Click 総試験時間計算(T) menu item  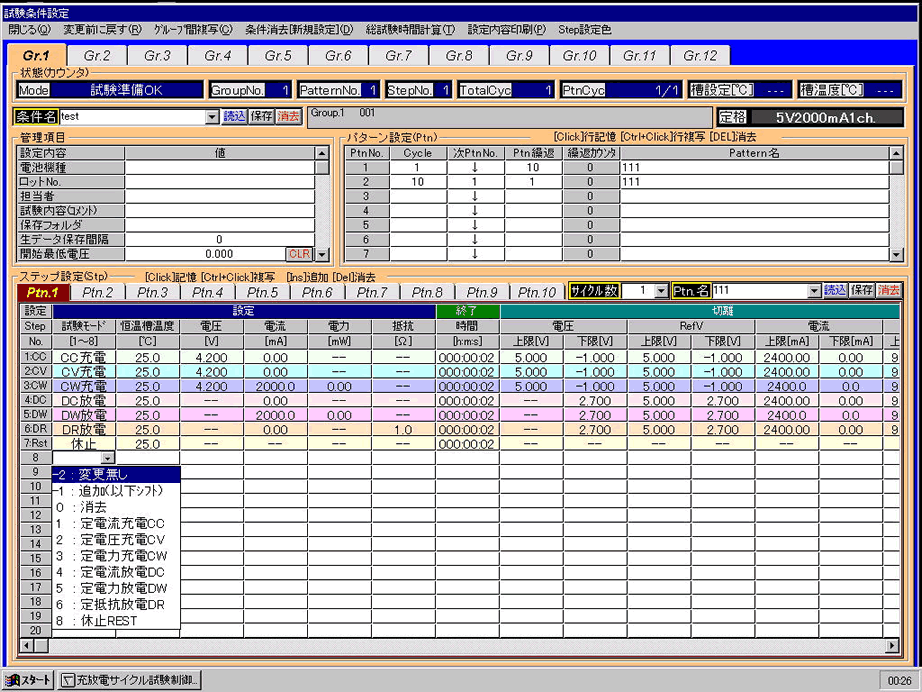[410, 29]
